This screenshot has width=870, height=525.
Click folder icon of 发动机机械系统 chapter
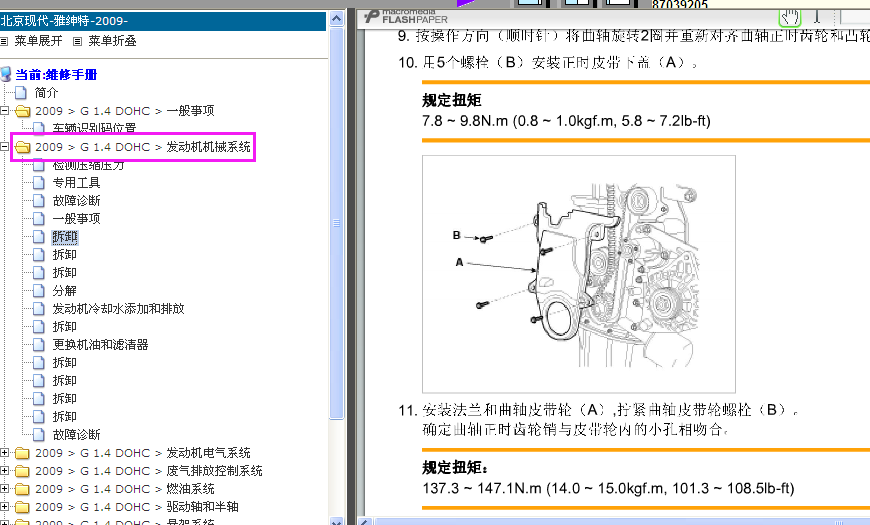(22, 147)
